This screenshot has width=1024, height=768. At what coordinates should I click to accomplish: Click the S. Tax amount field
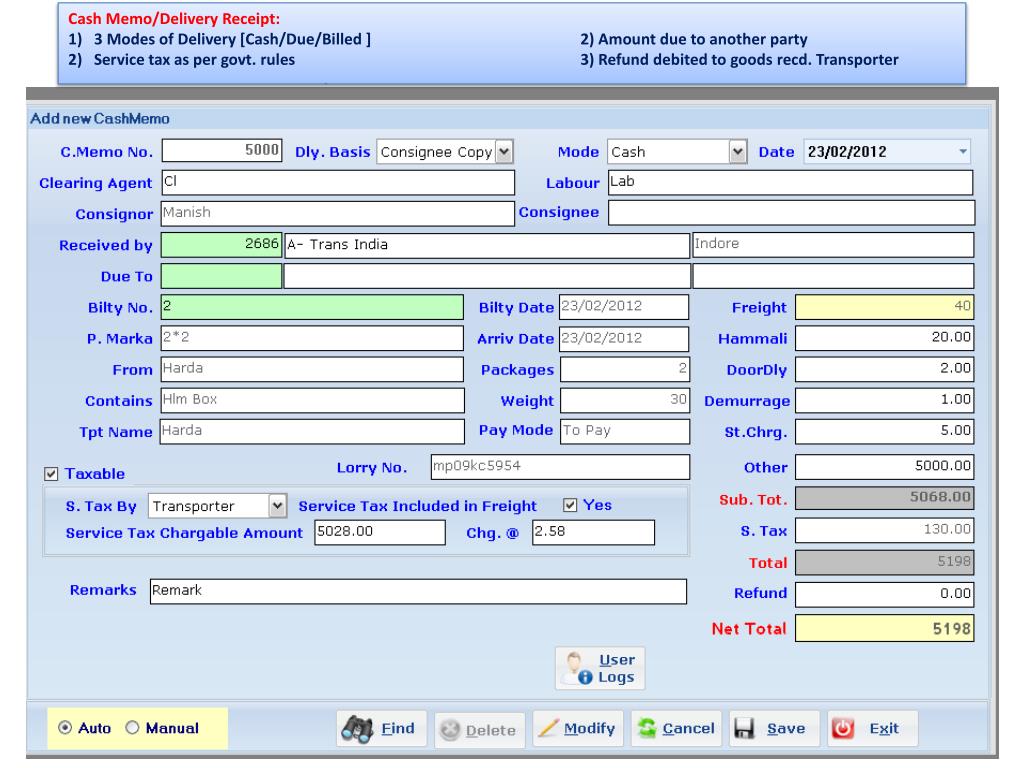(x=884, y=530)
